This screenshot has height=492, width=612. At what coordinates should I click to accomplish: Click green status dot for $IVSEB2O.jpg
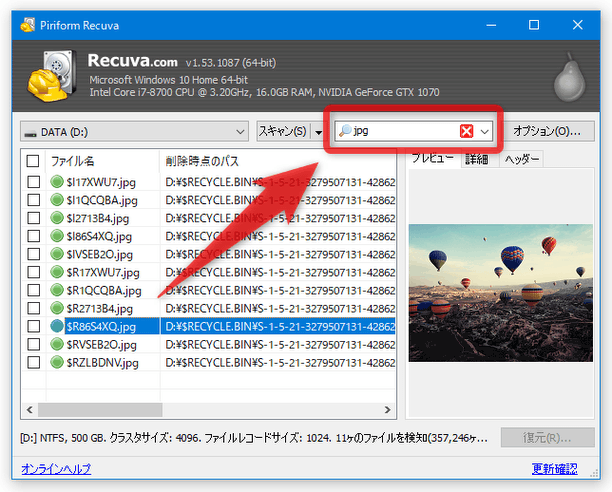tap(57, 254)
